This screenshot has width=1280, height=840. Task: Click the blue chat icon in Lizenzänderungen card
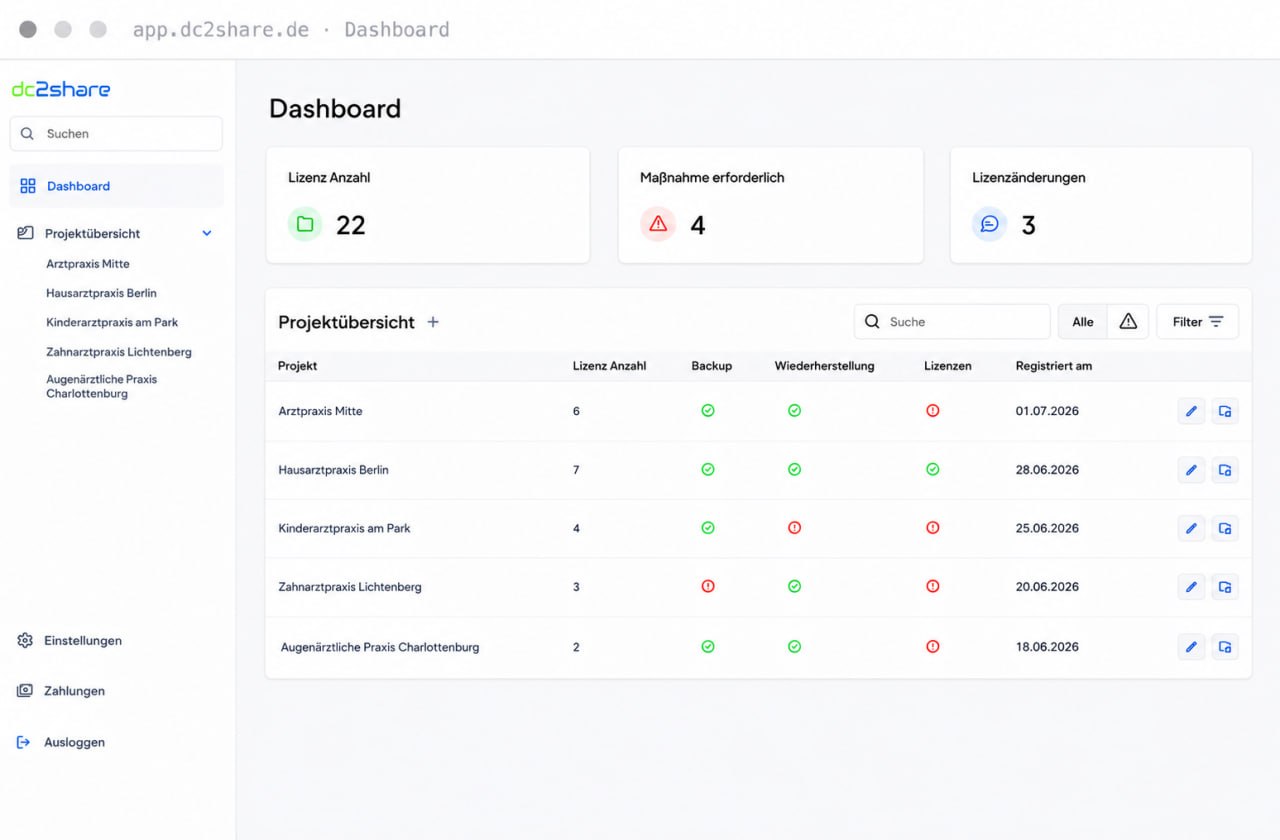(989, 224)
